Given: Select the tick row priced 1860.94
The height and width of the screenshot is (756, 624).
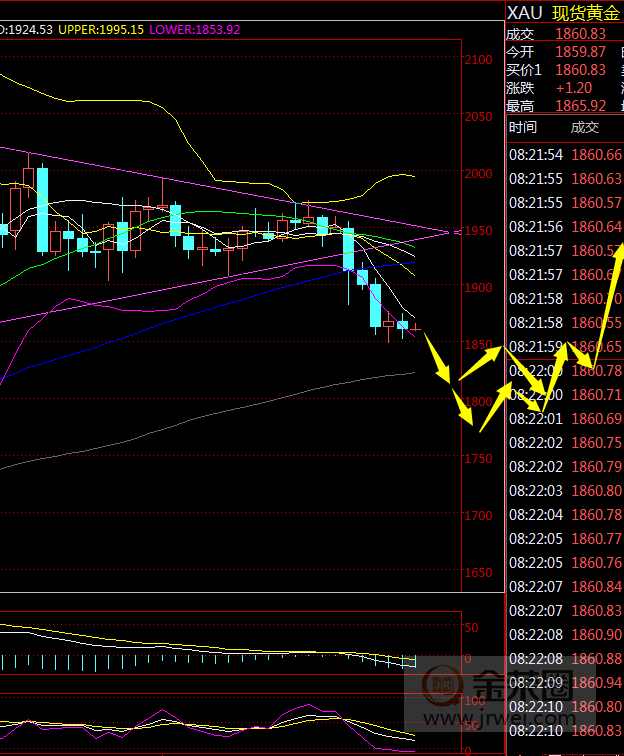Looking at the screenshot, I should (x=565, y=682).
